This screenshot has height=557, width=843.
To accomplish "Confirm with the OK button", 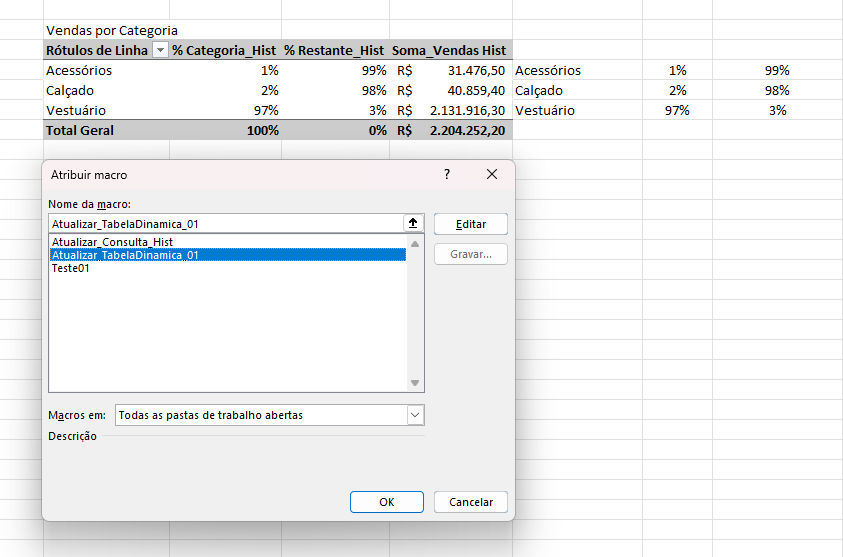I will (387, 502).
